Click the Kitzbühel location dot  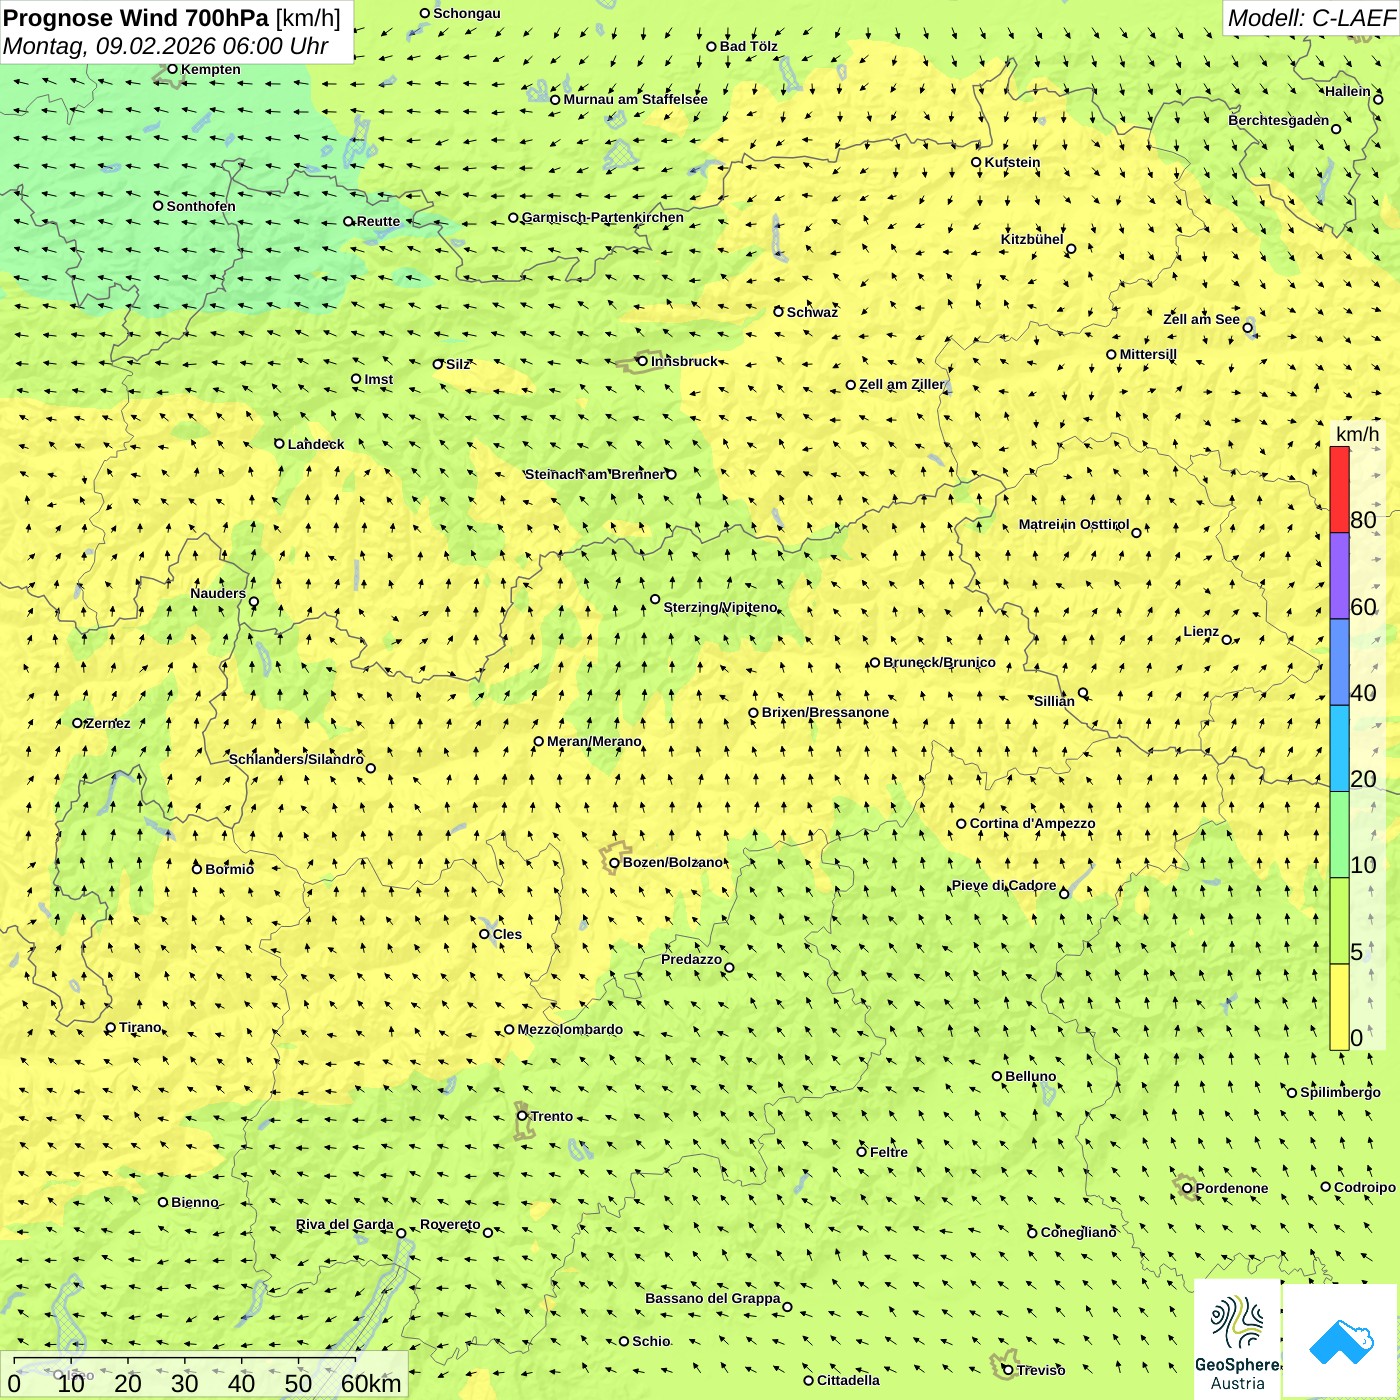pos(1071,249)
